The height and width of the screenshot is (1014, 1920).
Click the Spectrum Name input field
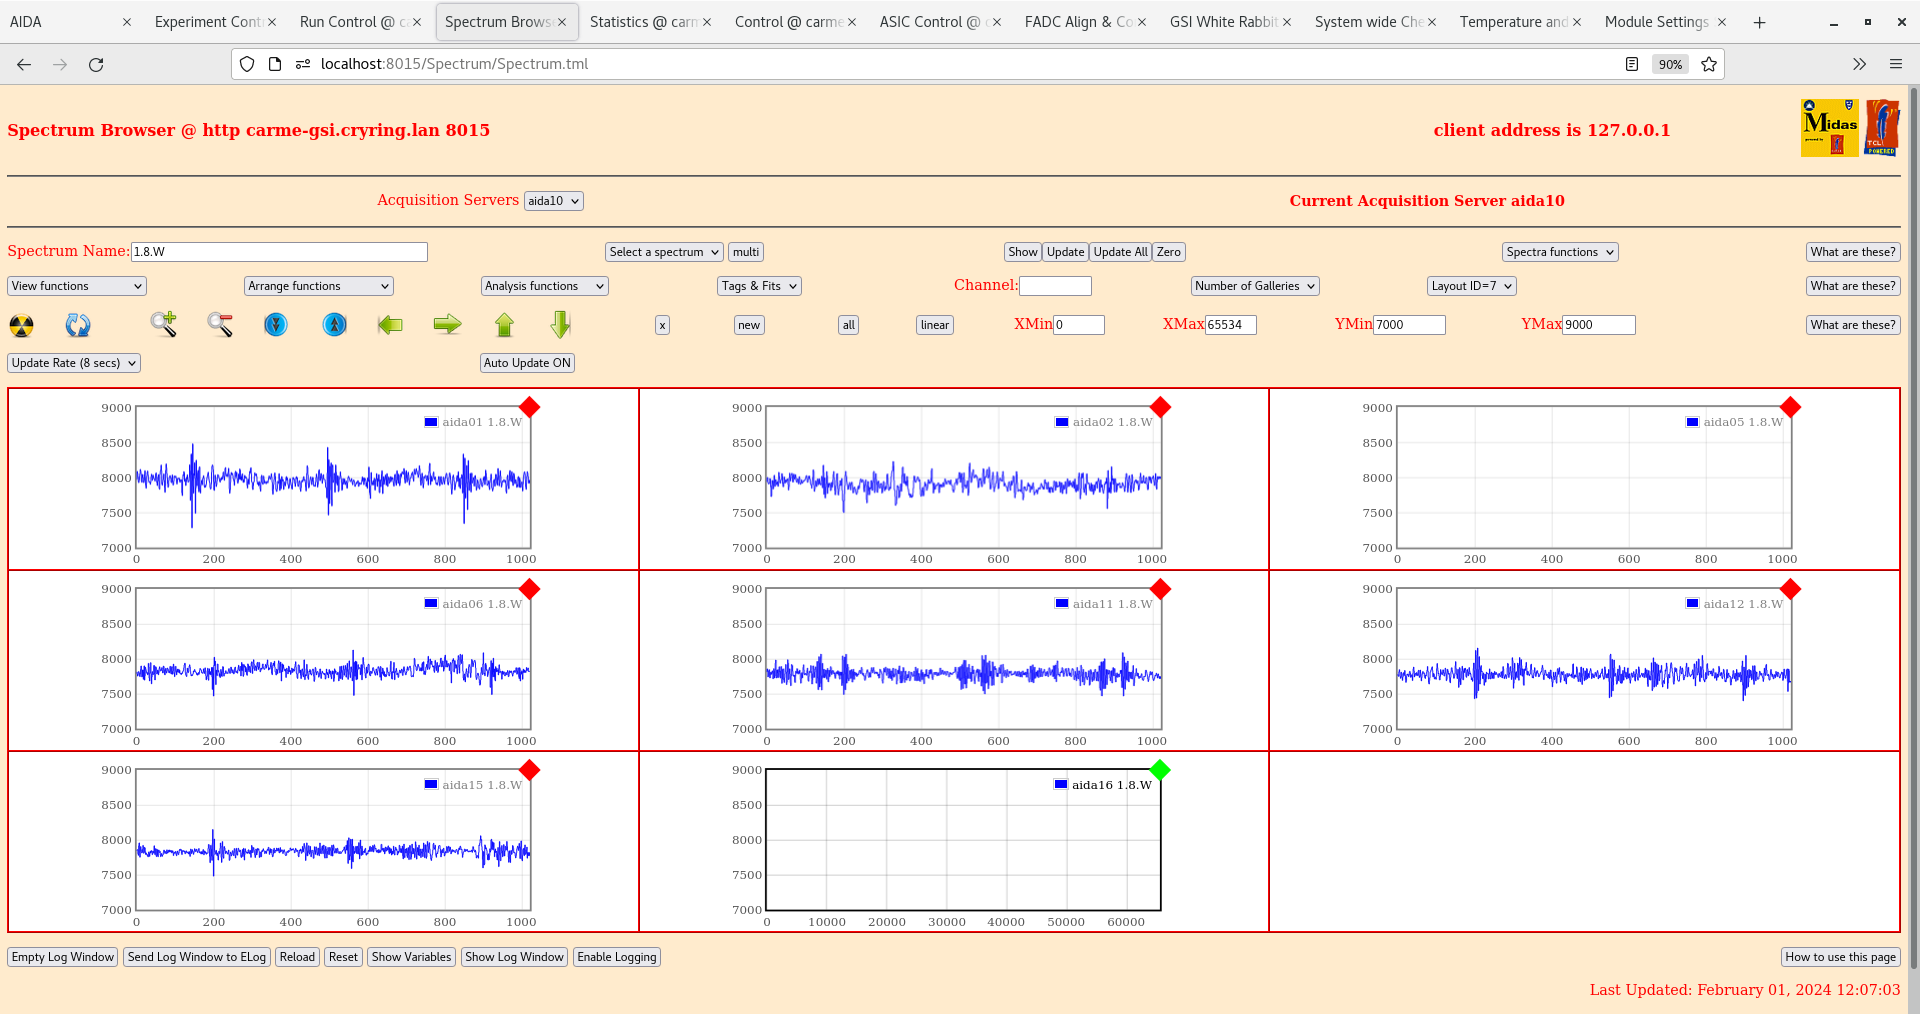coord(280,251)
